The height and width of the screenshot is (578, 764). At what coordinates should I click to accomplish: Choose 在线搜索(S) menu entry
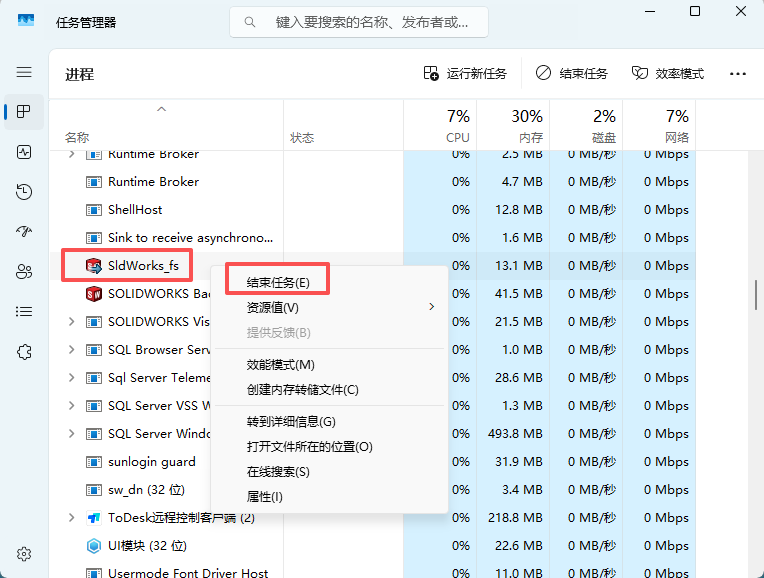point(329,472)
